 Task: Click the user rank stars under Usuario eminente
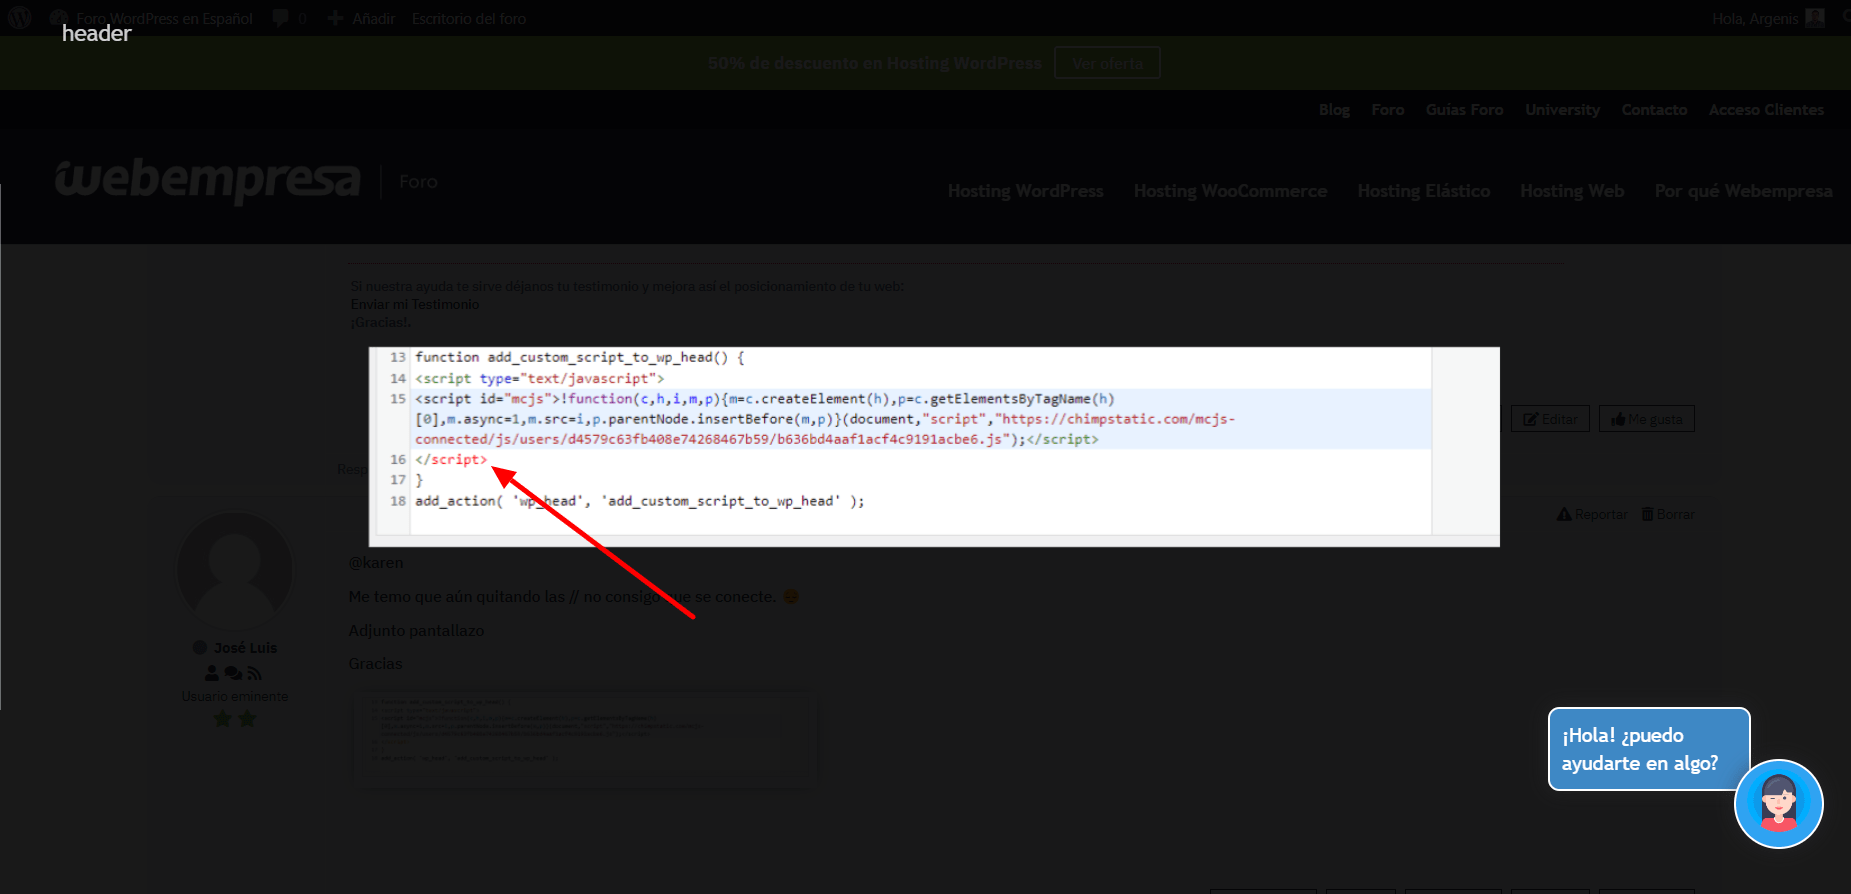[235, 718]
